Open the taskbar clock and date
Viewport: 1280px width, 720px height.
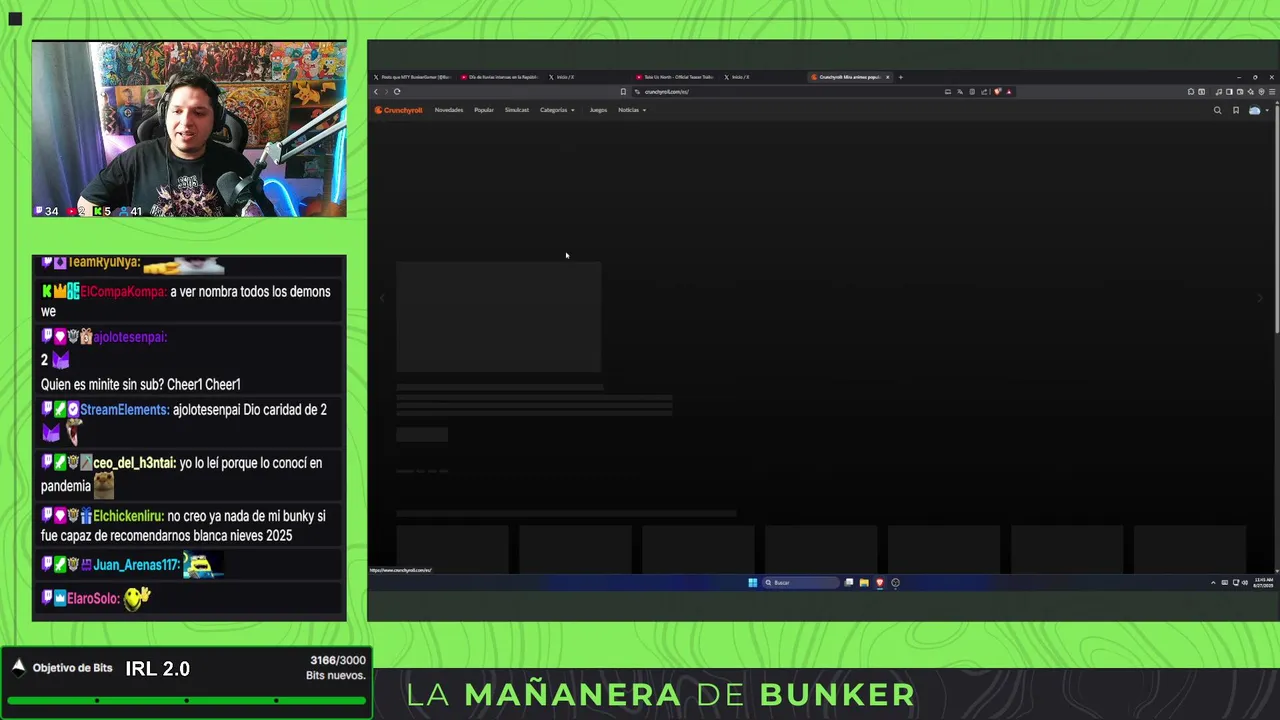point(1263,583)
